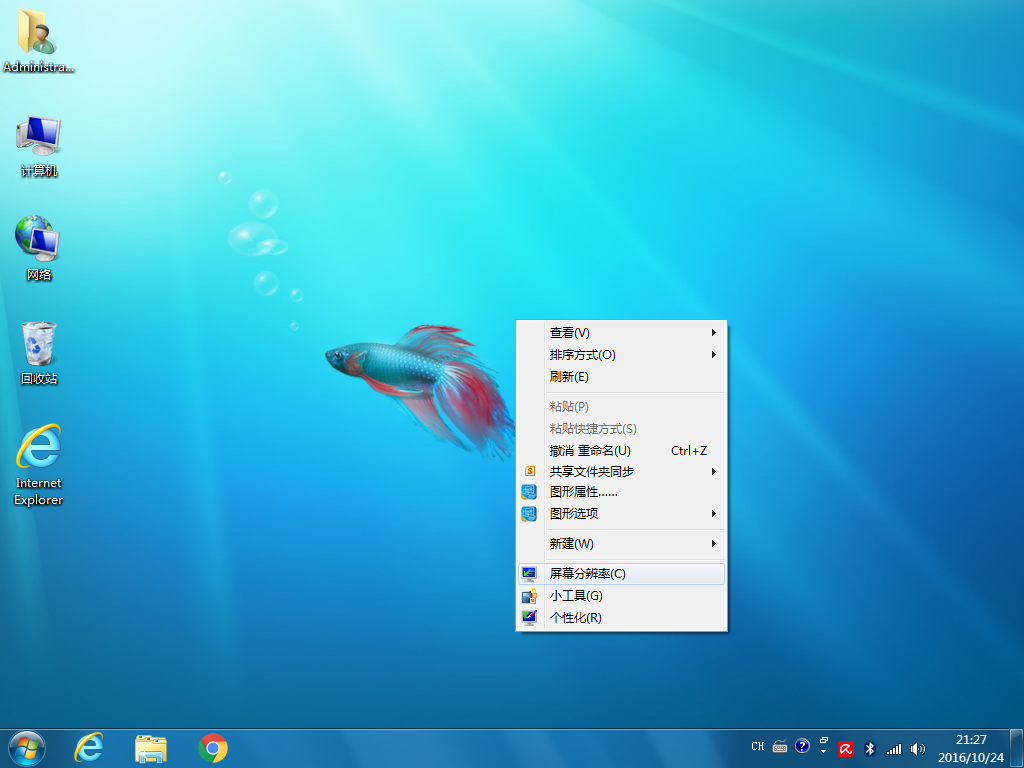The height and width of the screenshot is (768, 1024).
Task: Expand the 排序方式(O) submenu arrow
Action: point(714,355)
